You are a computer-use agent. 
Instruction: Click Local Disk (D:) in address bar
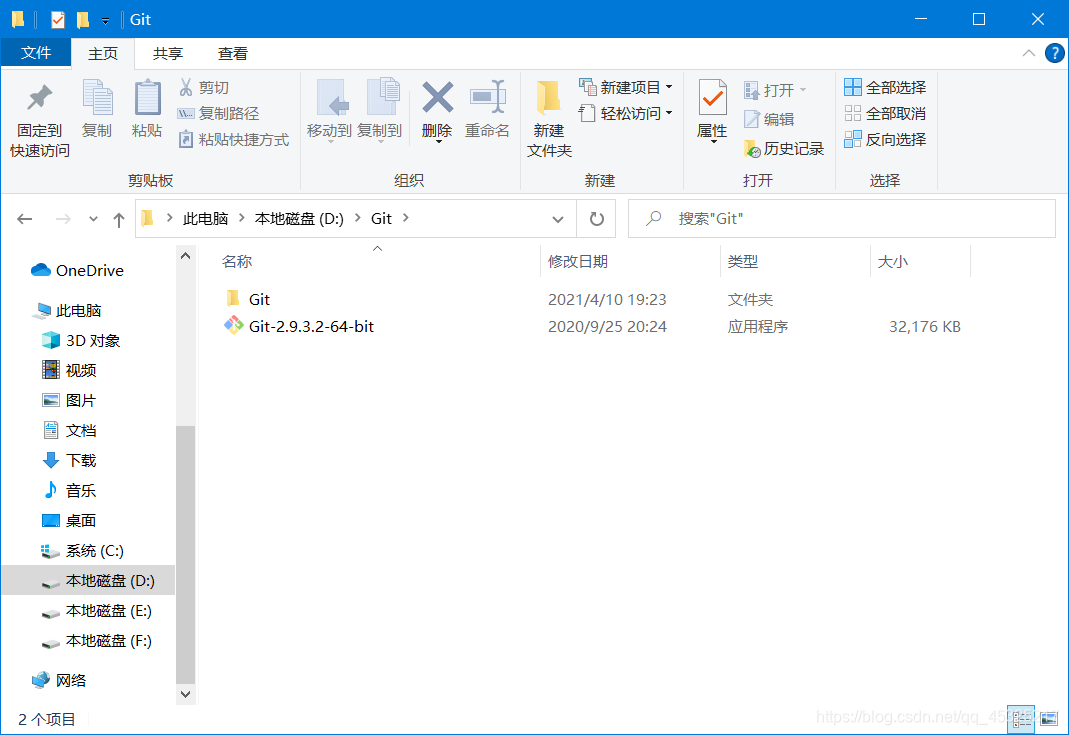[299, 219]
